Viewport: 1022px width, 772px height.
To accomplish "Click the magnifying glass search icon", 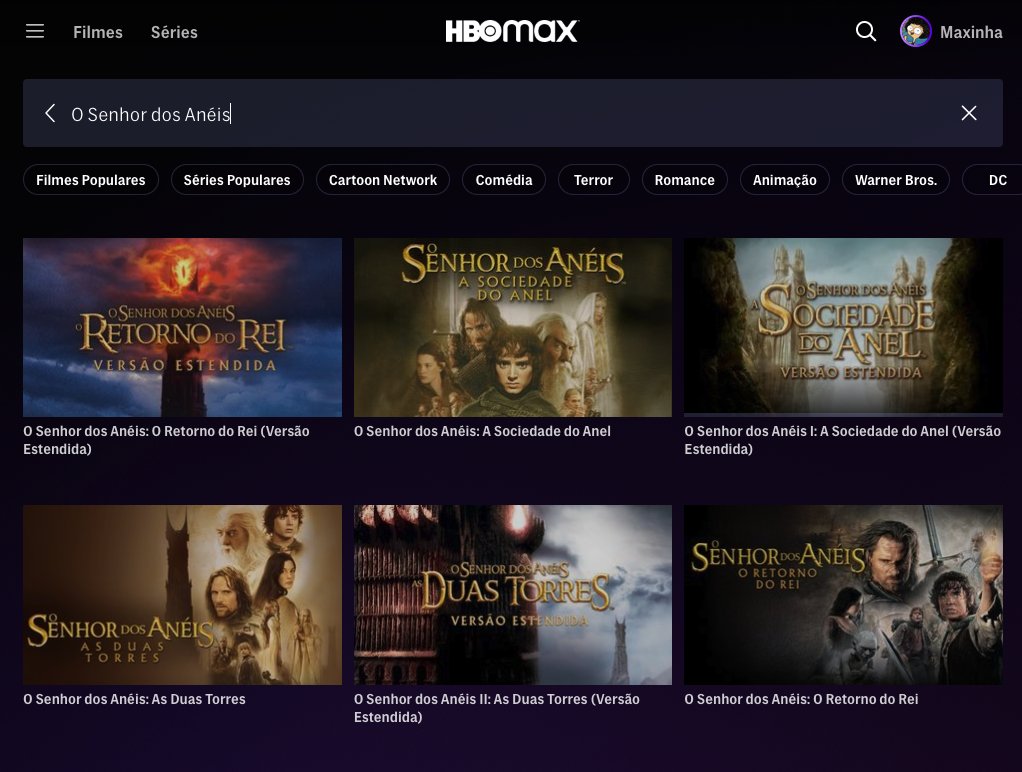I will (x=866, y=31).
